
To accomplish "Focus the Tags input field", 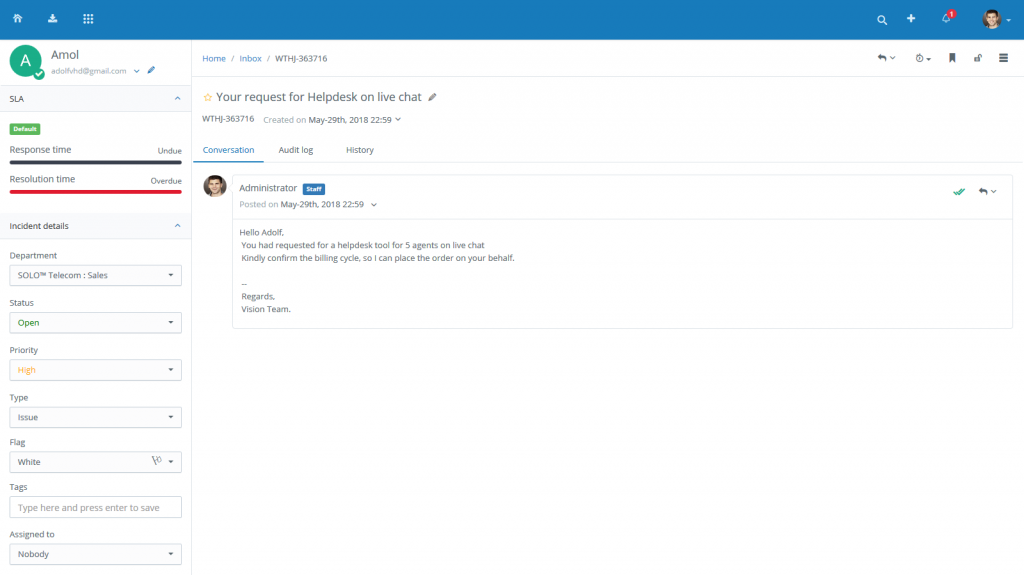I will (x=95, y=508).
